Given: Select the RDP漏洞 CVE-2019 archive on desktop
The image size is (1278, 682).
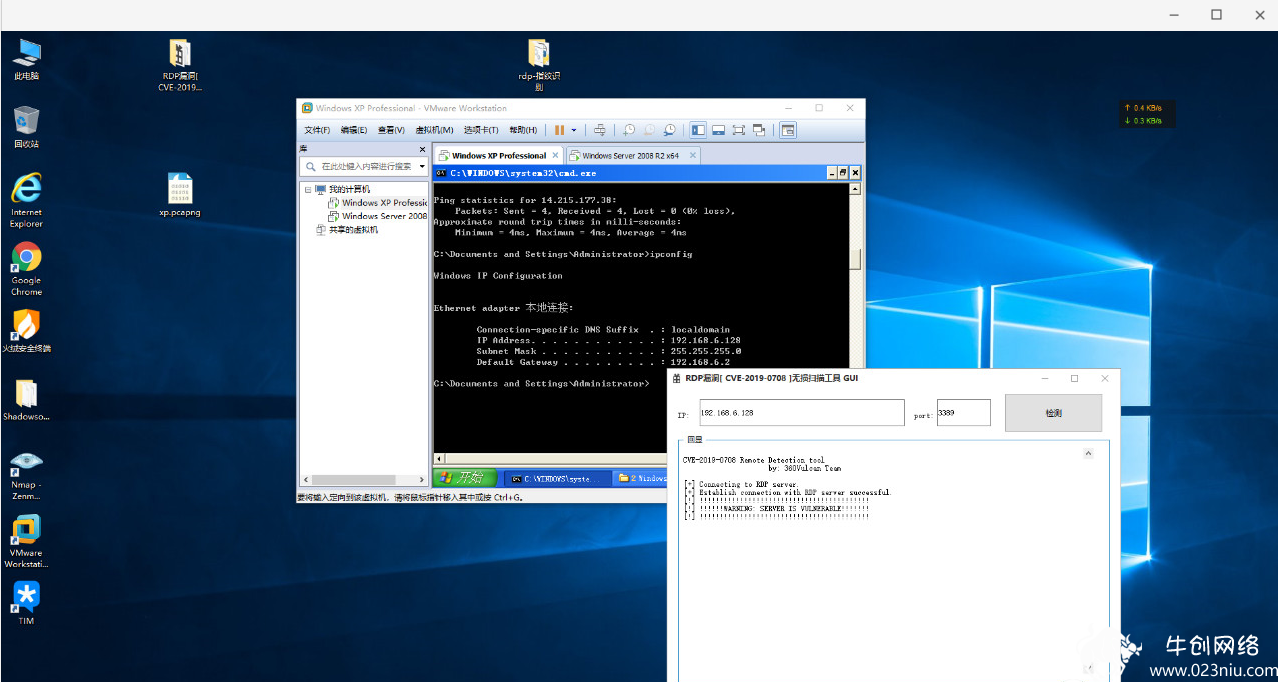Looking at the screenshot, I should coord(180,65).
